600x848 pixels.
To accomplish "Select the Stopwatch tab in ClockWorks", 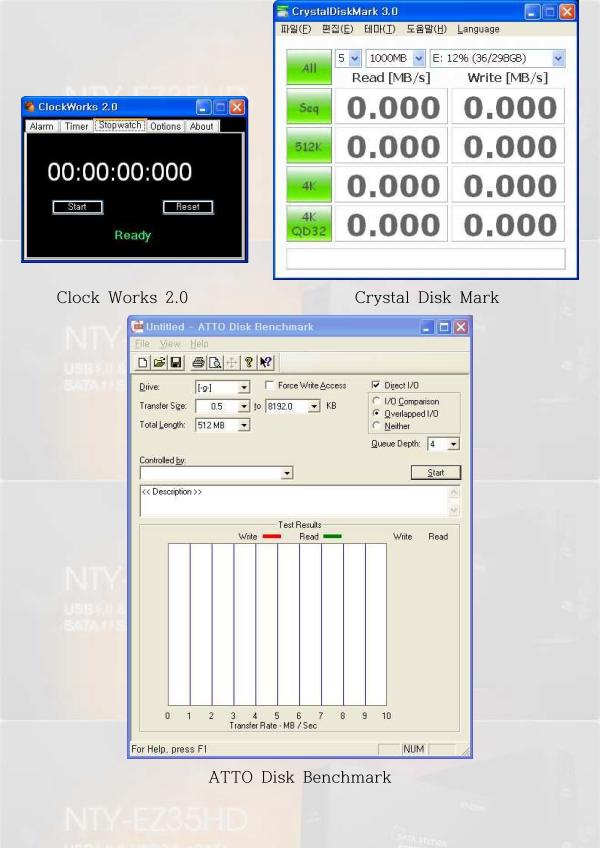I will [120, 125].
